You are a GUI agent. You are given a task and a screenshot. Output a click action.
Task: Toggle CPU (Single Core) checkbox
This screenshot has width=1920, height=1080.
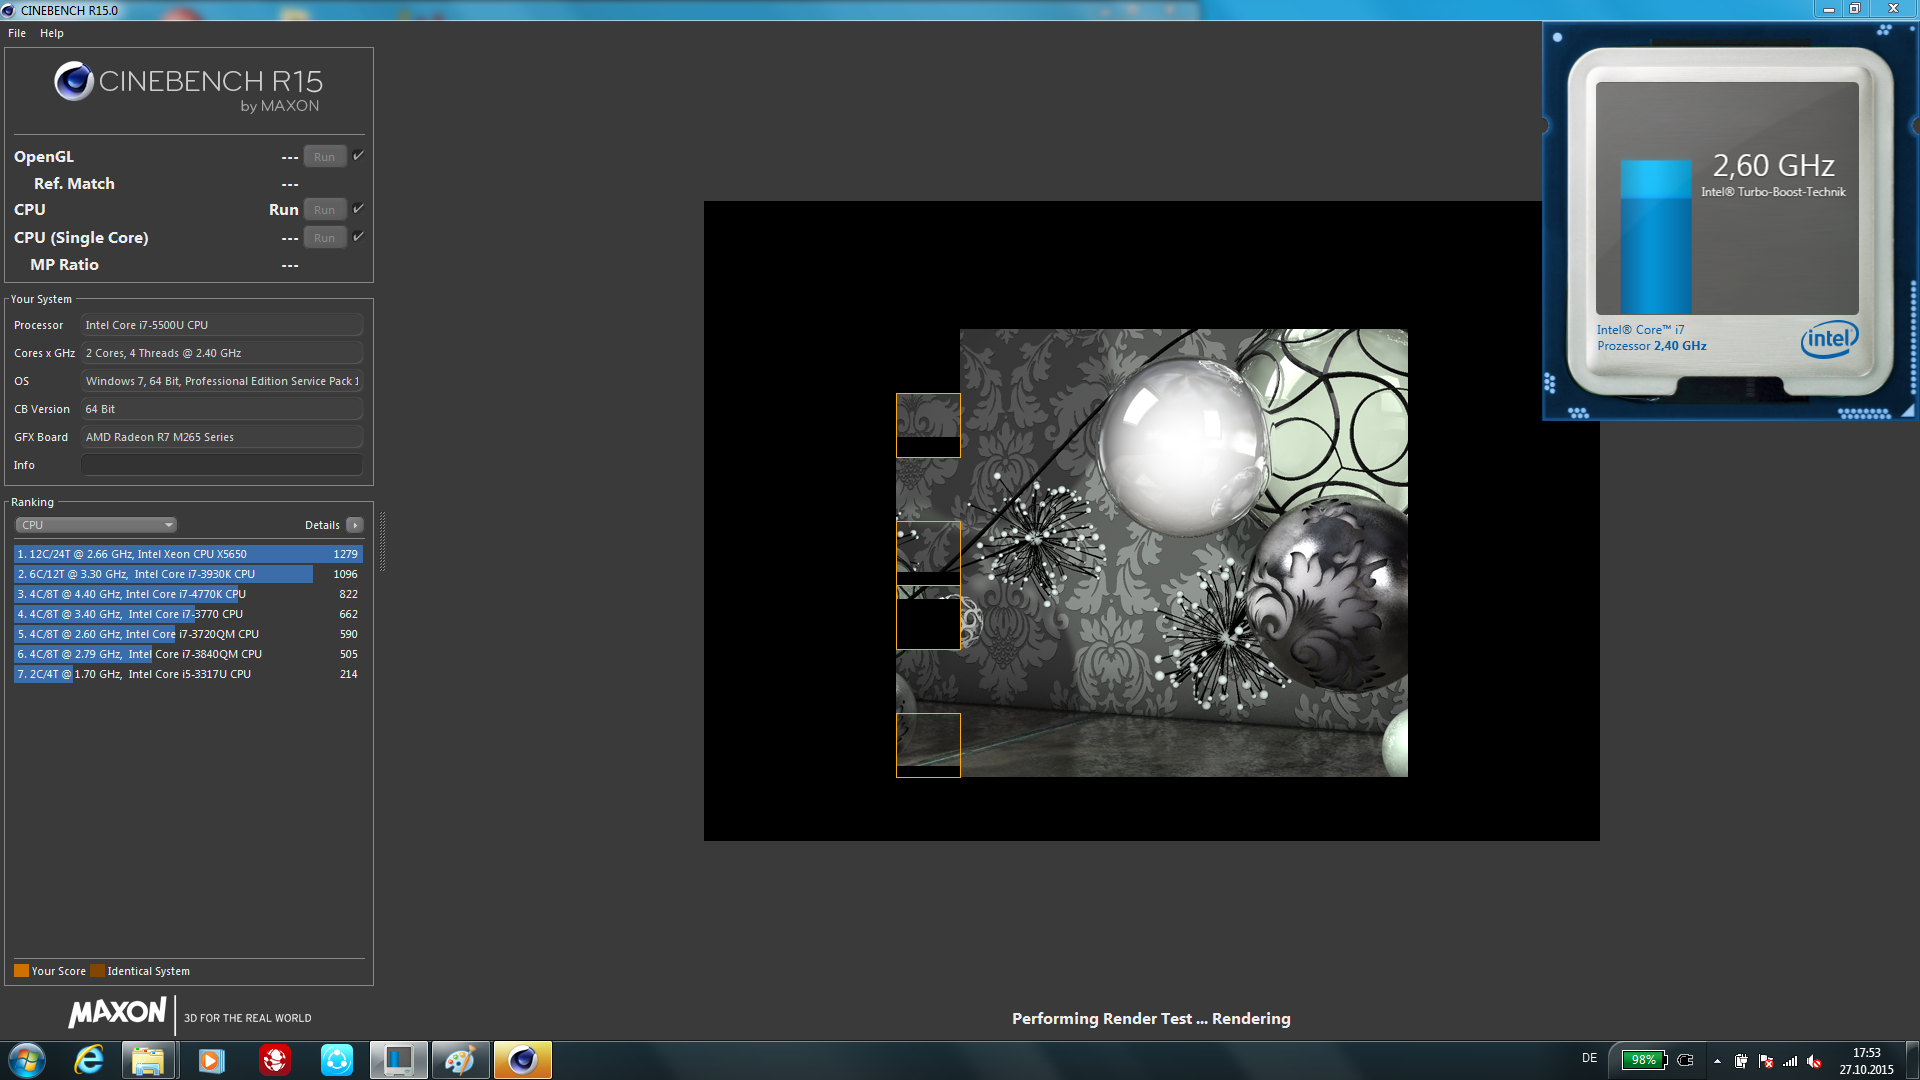pyautogui.click(x=359, y=237)
